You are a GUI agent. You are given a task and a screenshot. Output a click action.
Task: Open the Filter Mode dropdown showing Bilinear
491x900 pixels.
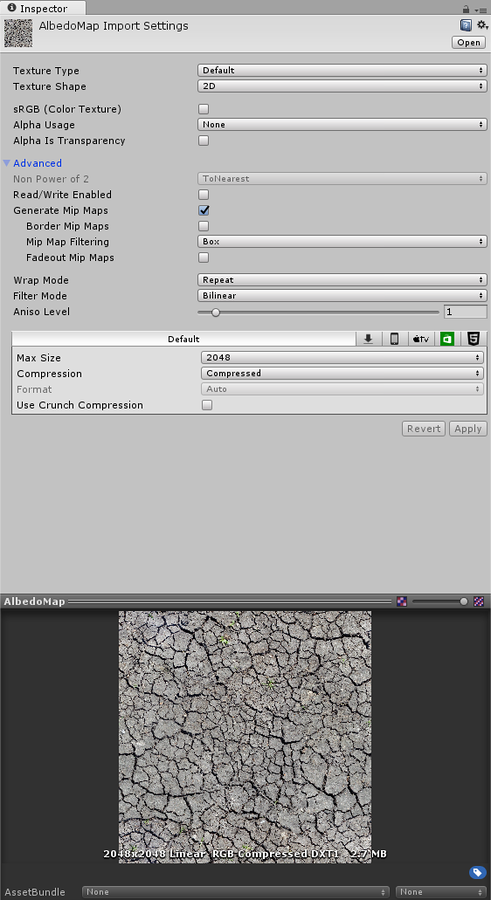(342, 296)
